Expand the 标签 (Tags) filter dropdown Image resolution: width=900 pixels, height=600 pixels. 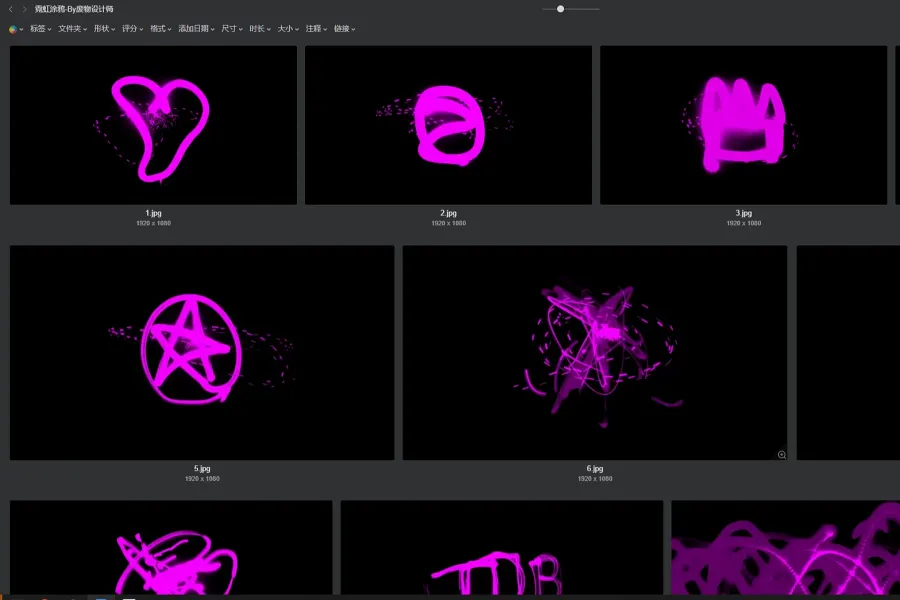(40, 29)
